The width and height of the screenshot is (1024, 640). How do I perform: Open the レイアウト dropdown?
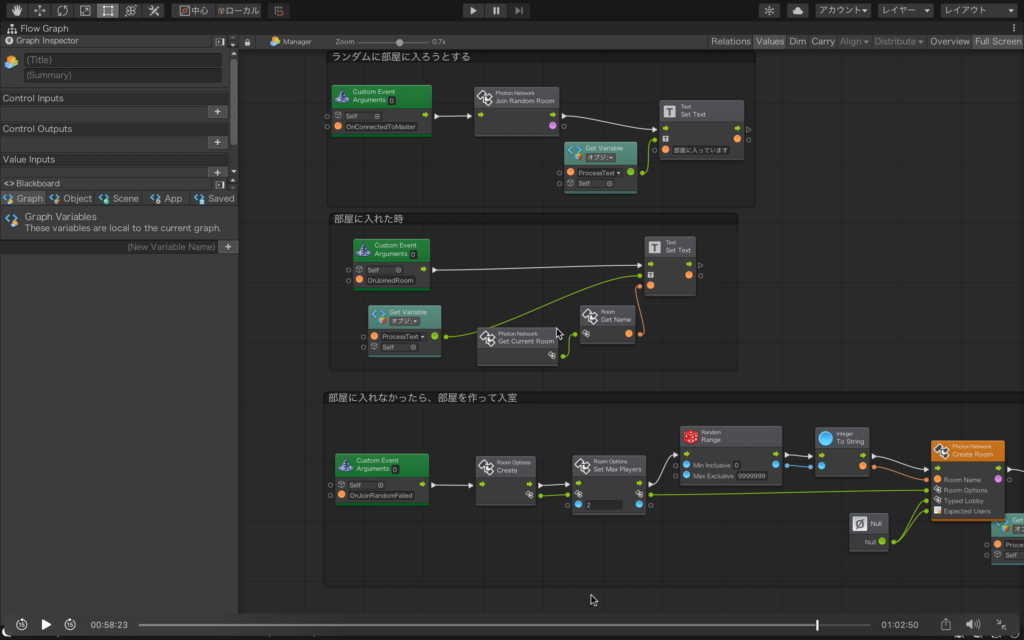(x=978, y=10)
